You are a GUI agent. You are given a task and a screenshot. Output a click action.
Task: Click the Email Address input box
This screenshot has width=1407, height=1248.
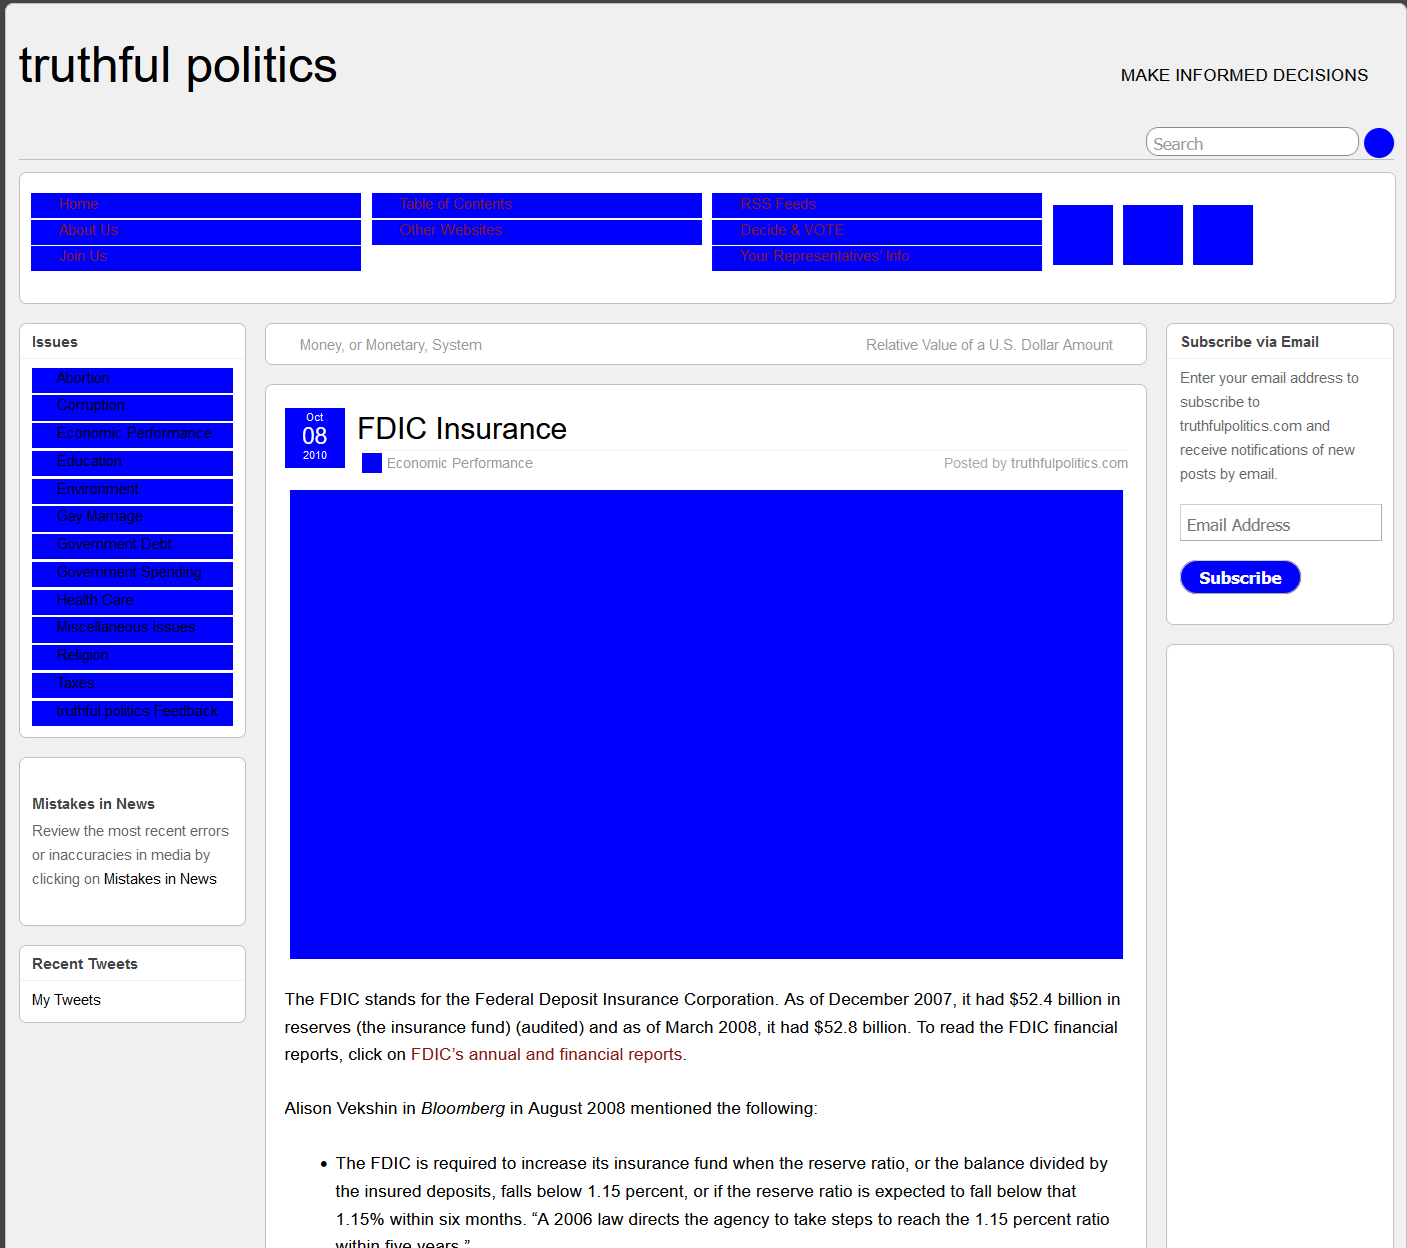[1280, 523]
